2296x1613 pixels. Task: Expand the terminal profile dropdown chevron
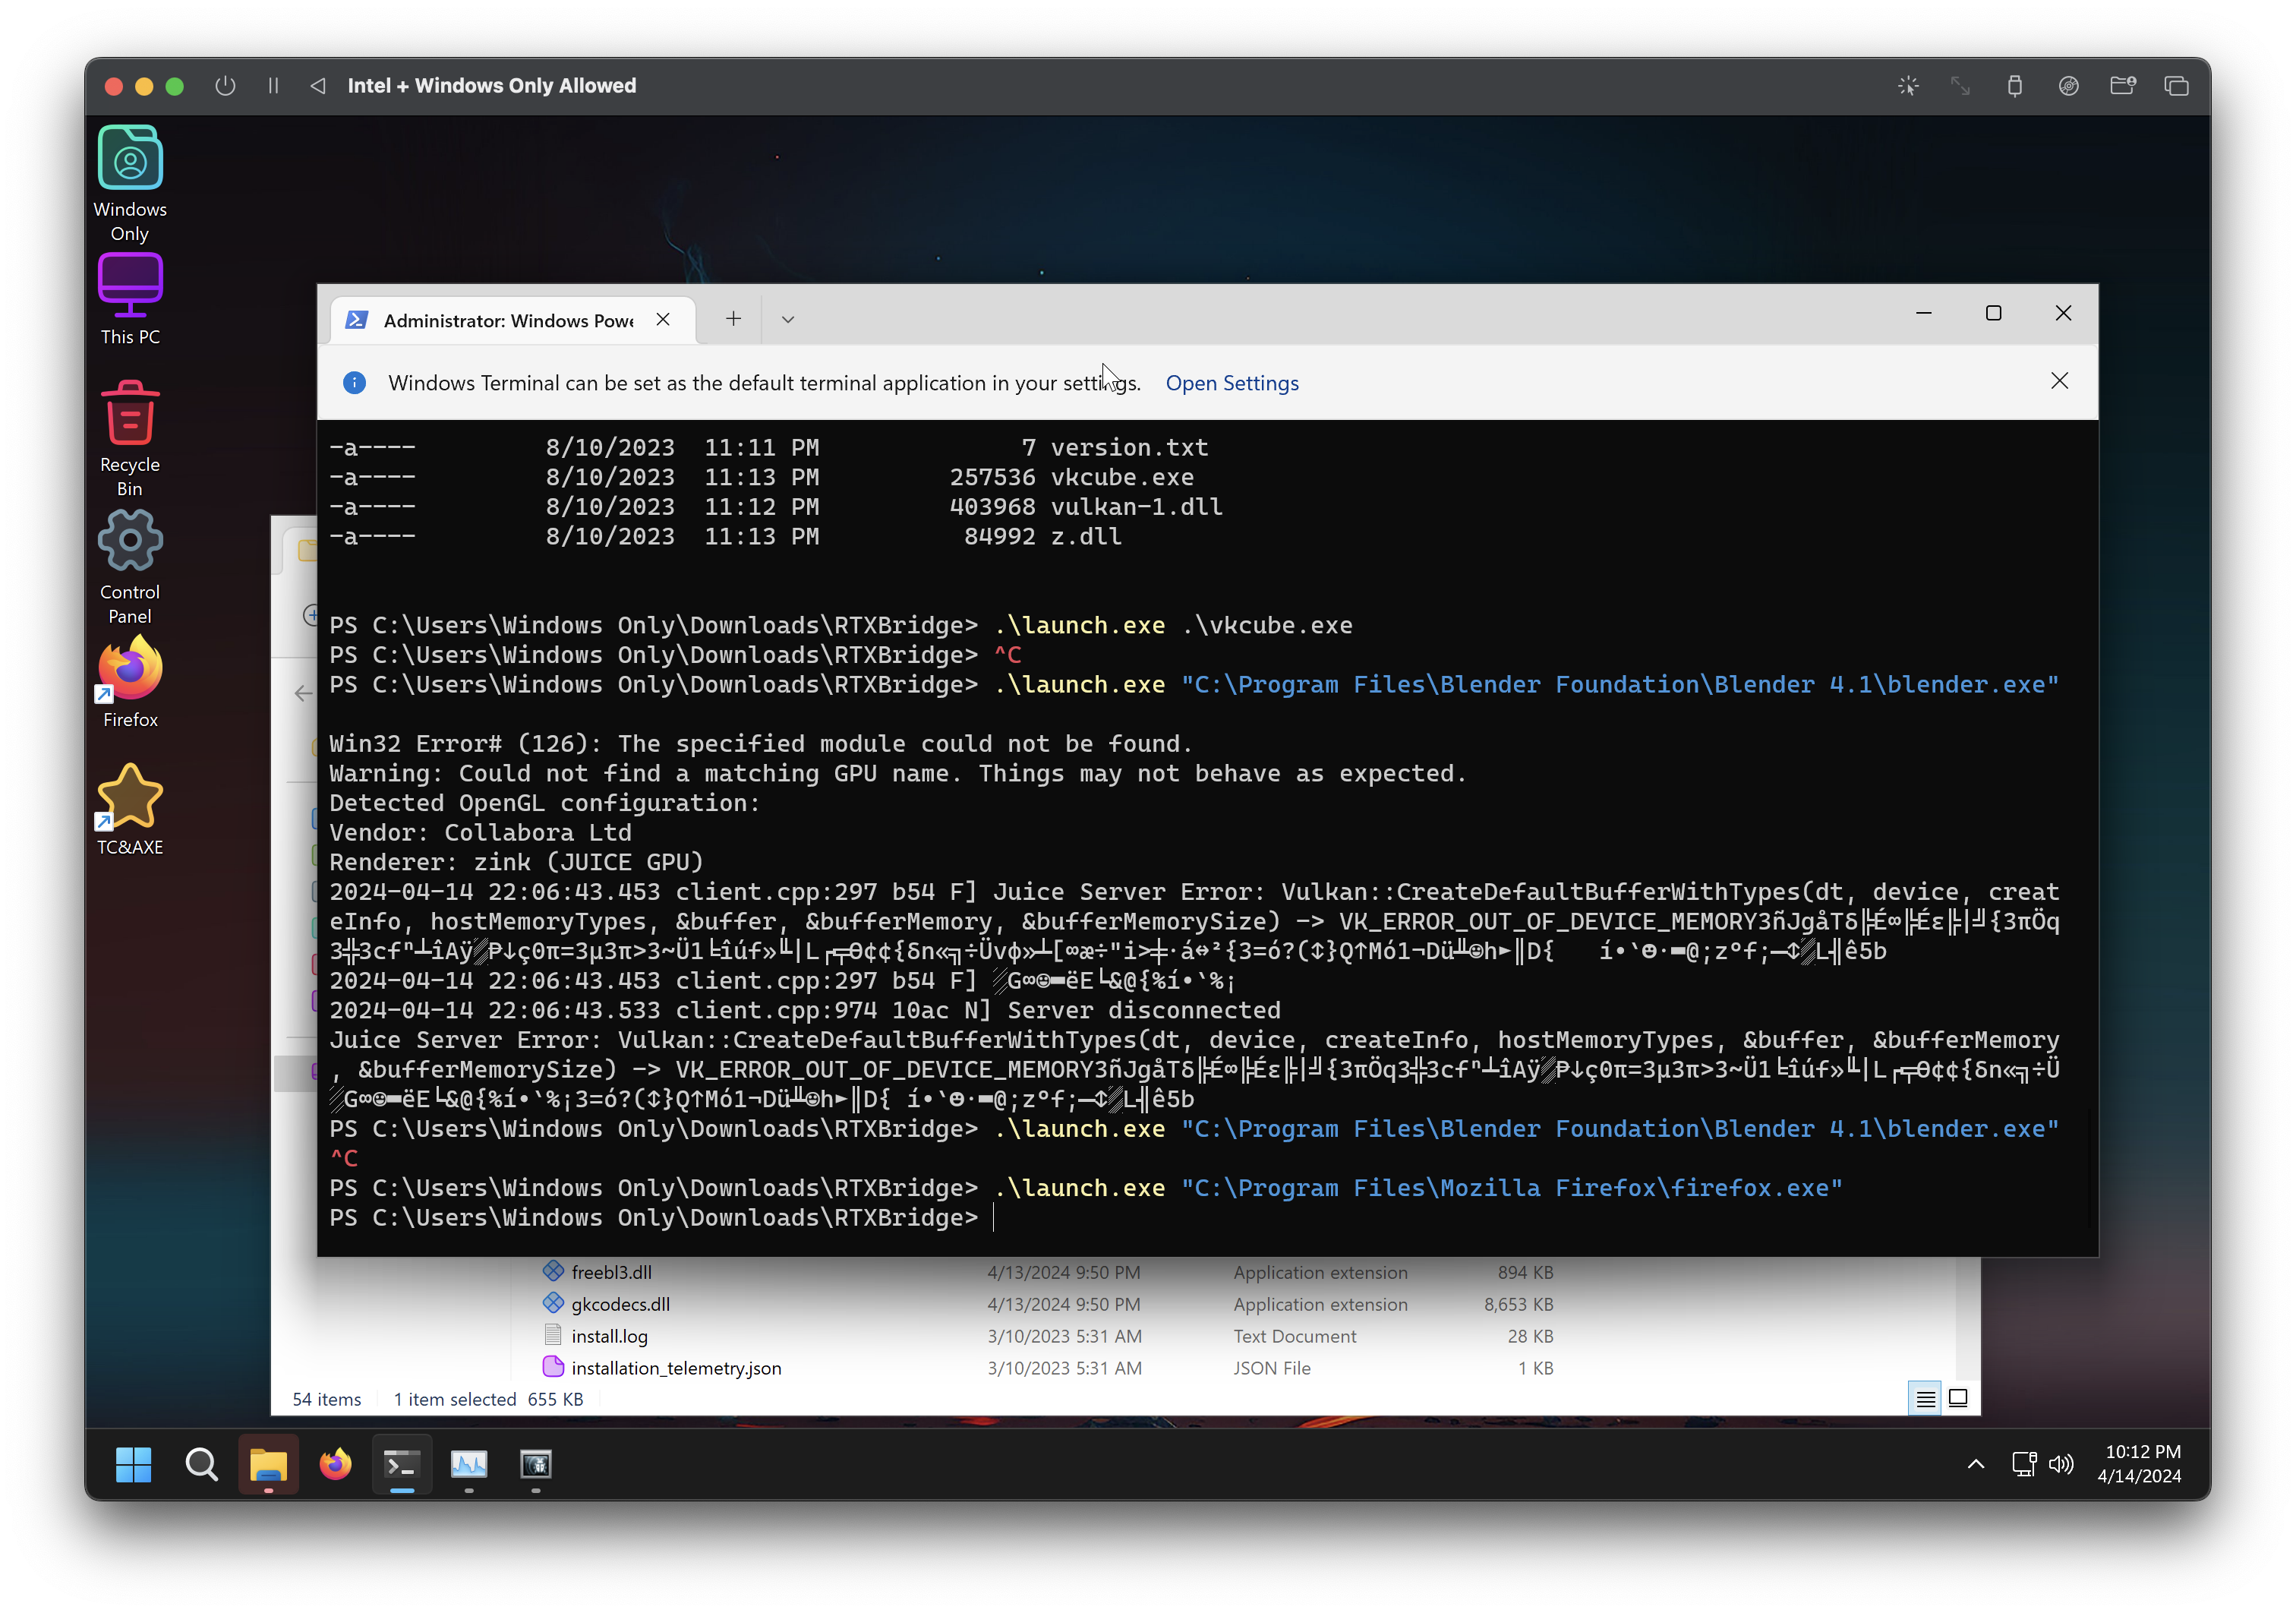click(x=788, y=320)
